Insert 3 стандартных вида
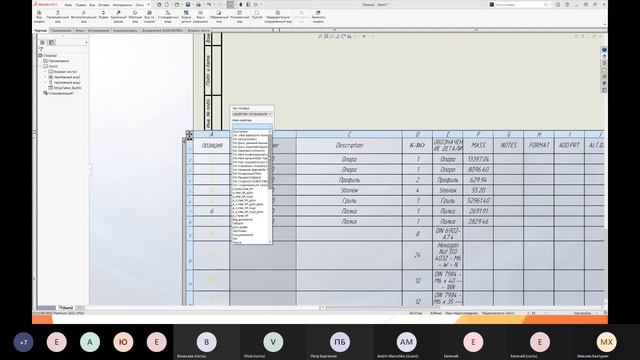Screen dimensions: 640x360 point(168,16)
